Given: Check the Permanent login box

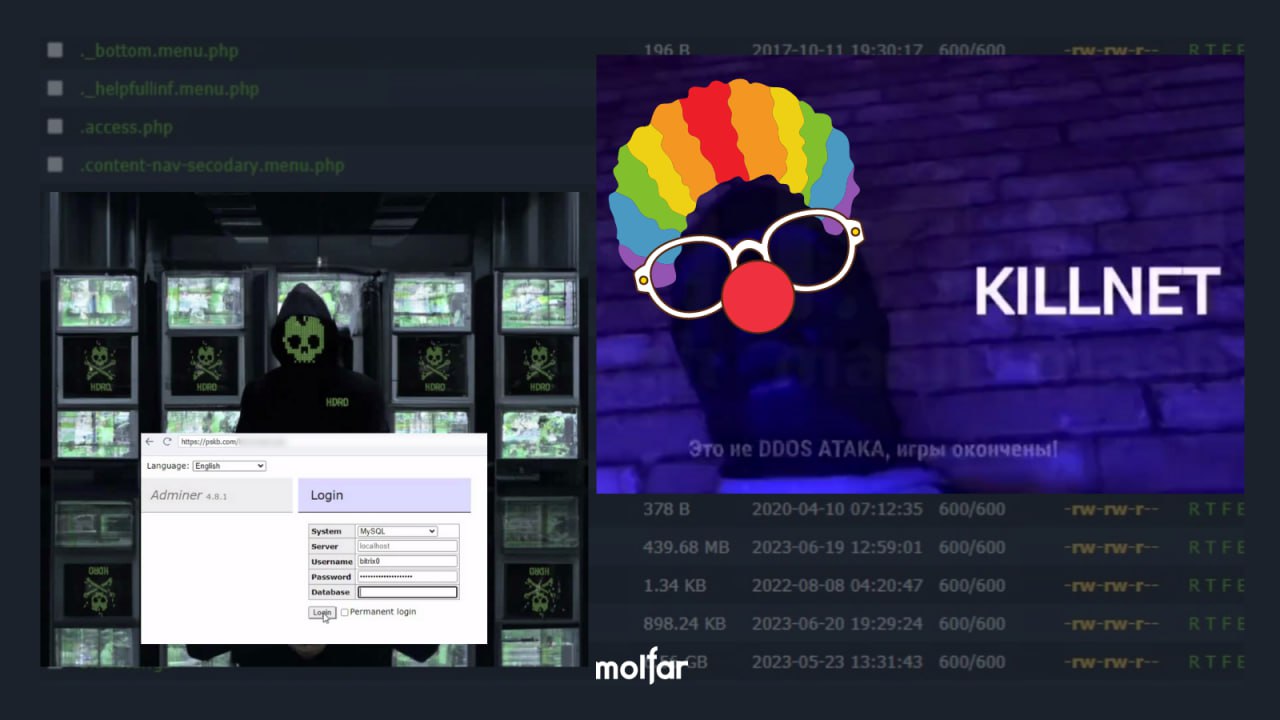Looking at the screenshot, I should coord(345,612).
